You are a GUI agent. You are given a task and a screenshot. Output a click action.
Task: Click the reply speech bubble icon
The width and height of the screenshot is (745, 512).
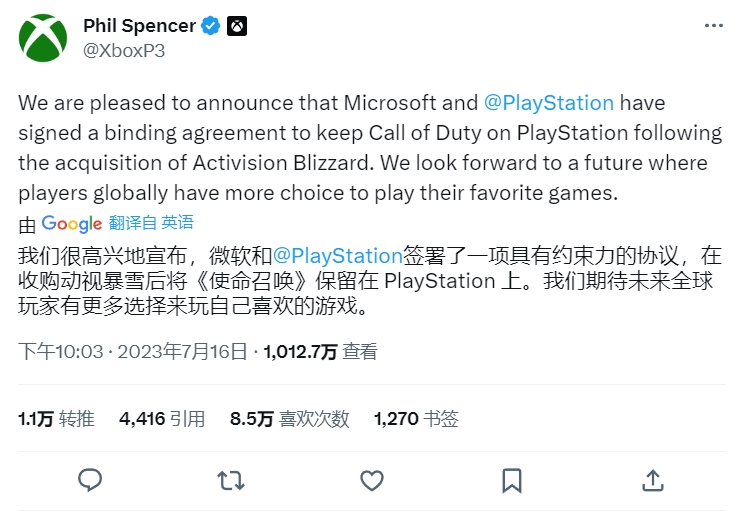click(90, 480)
